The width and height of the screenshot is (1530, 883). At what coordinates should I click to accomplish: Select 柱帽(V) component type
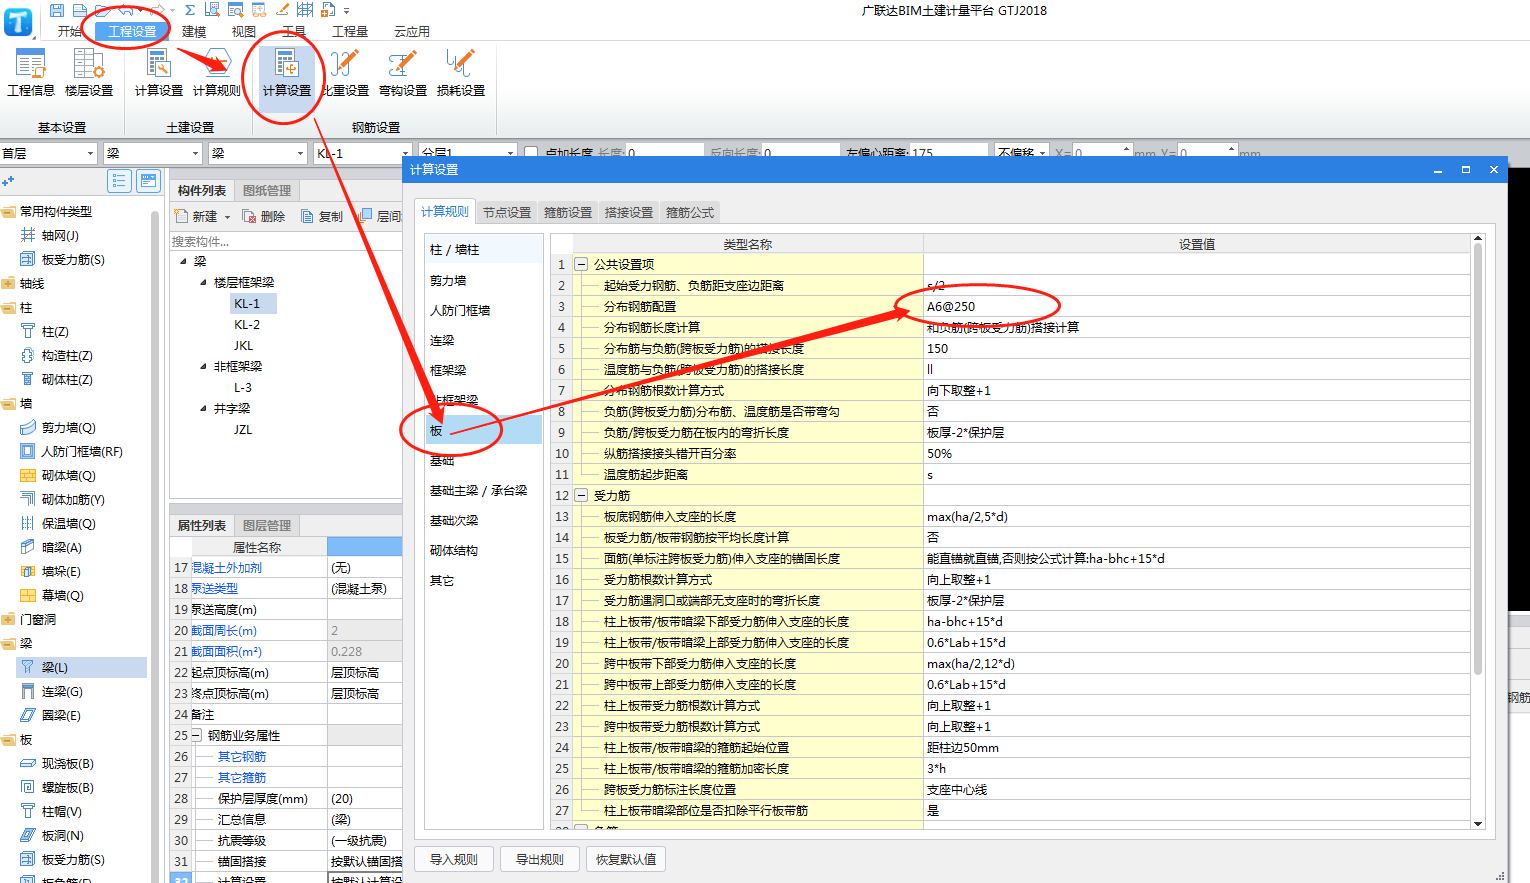(61, 811)
